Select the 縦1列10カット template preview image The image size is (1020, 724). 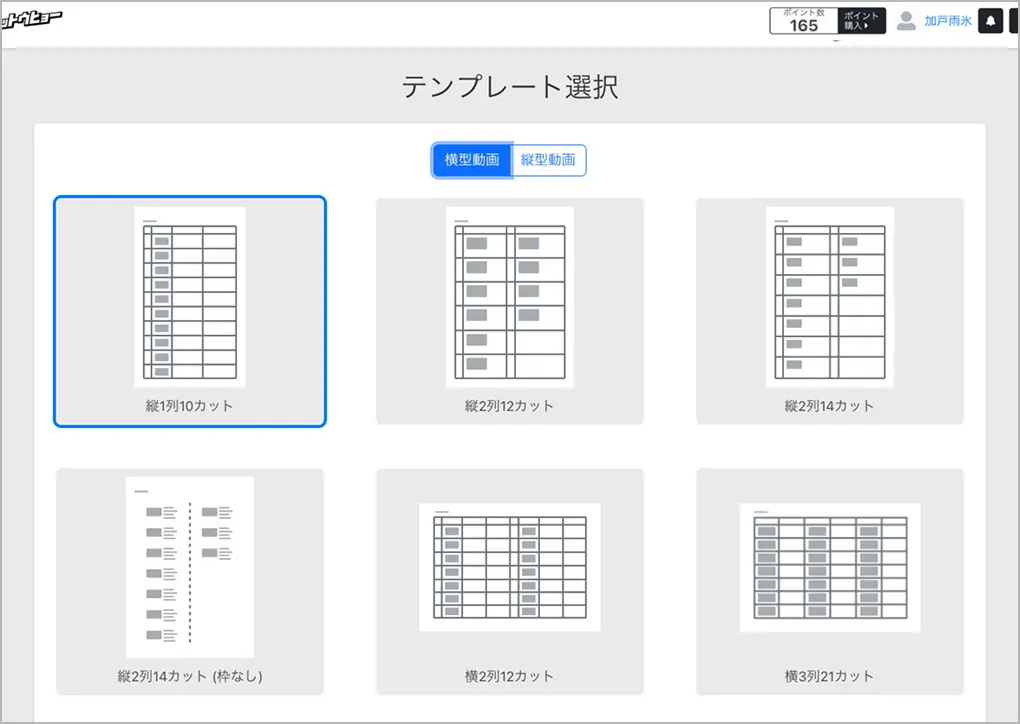190,297
